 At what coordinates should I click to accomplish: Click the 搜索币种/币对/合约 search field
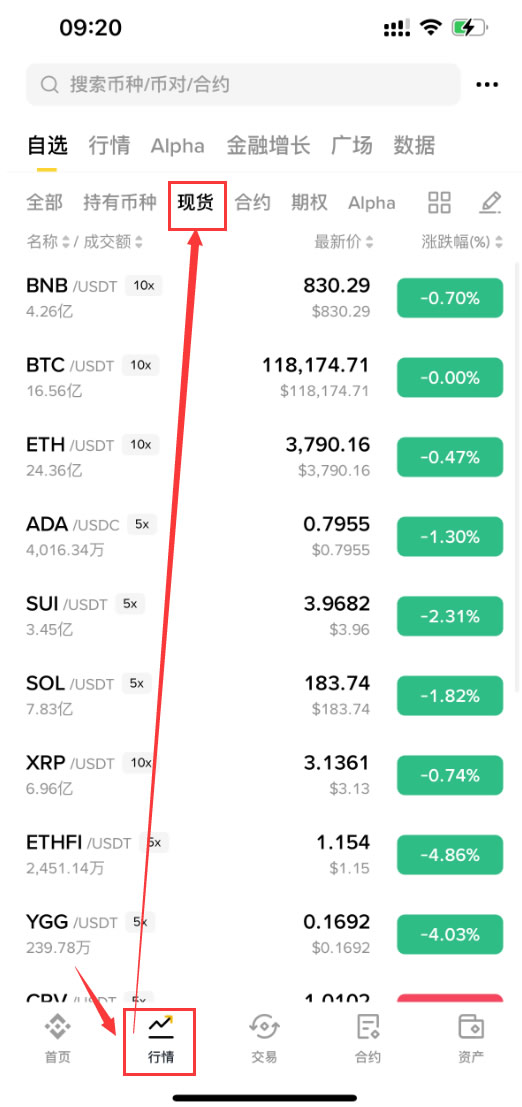tap(243, 85)
